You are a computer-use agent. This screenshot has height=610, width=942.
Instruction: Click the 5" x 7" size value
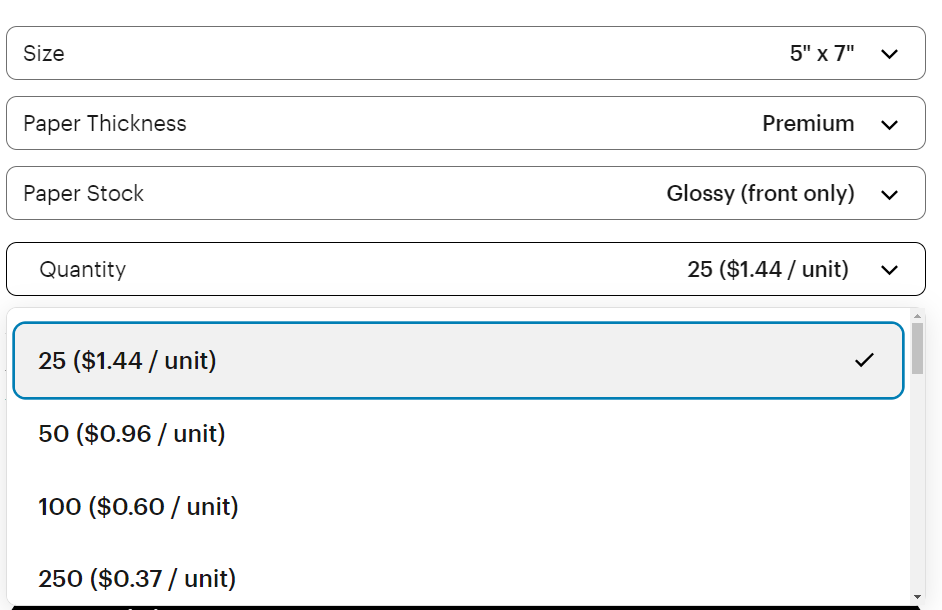click(x=822, y=54)
